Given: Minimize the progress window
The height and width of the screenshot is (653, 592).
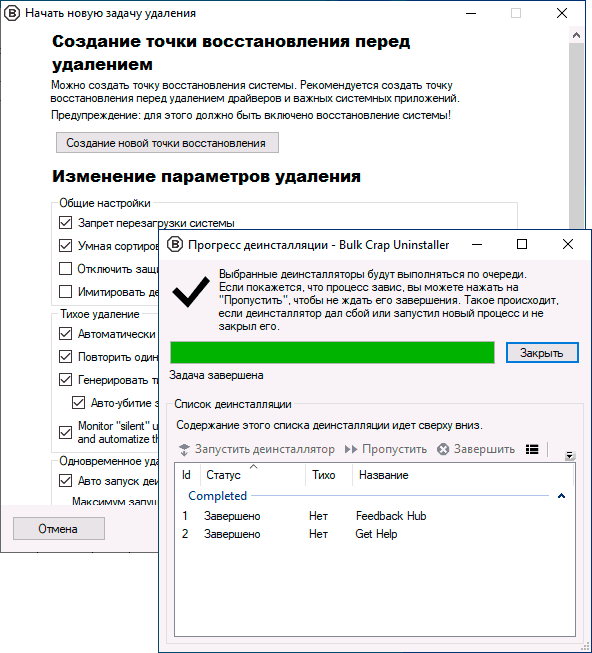Looking at the screenshot, I should 477,244.
